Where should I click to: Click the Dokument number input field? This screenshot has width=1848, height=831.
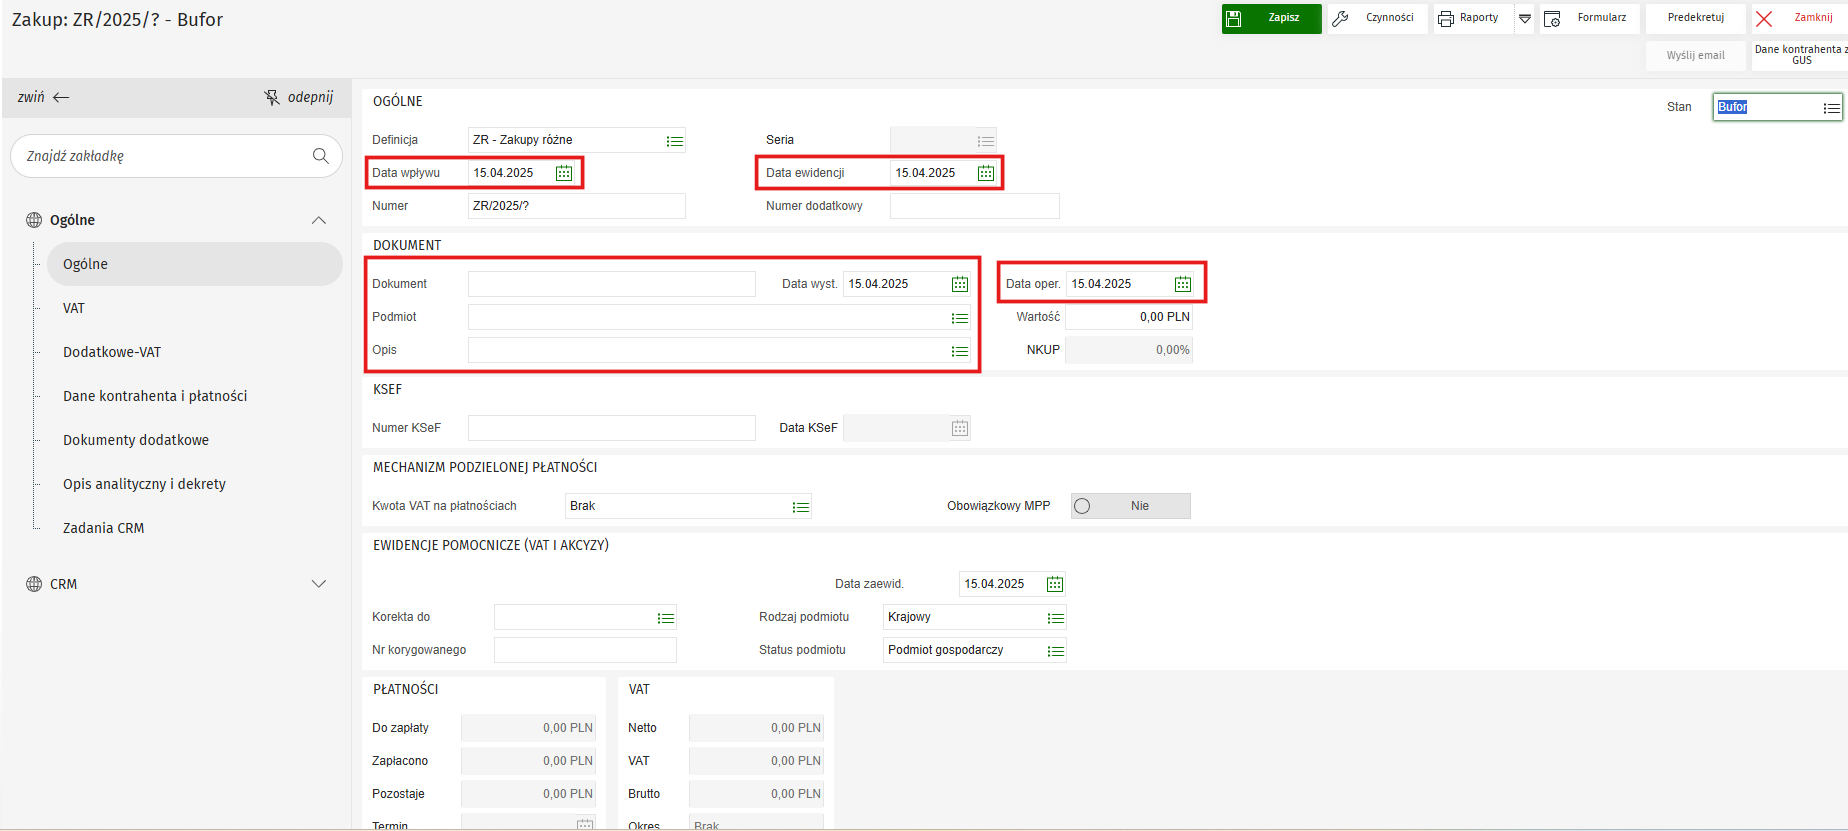tap(611, 284)
